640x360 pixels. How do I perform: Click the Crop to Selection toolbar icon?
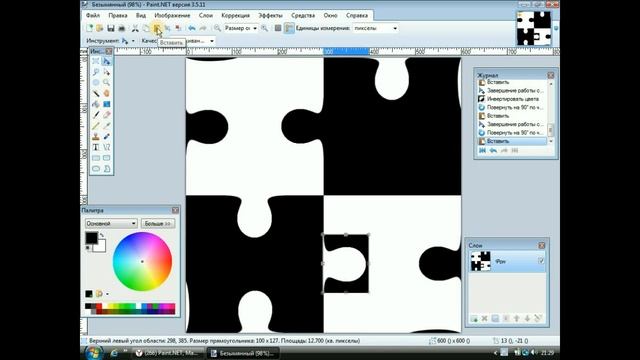[x=167, y=28]
